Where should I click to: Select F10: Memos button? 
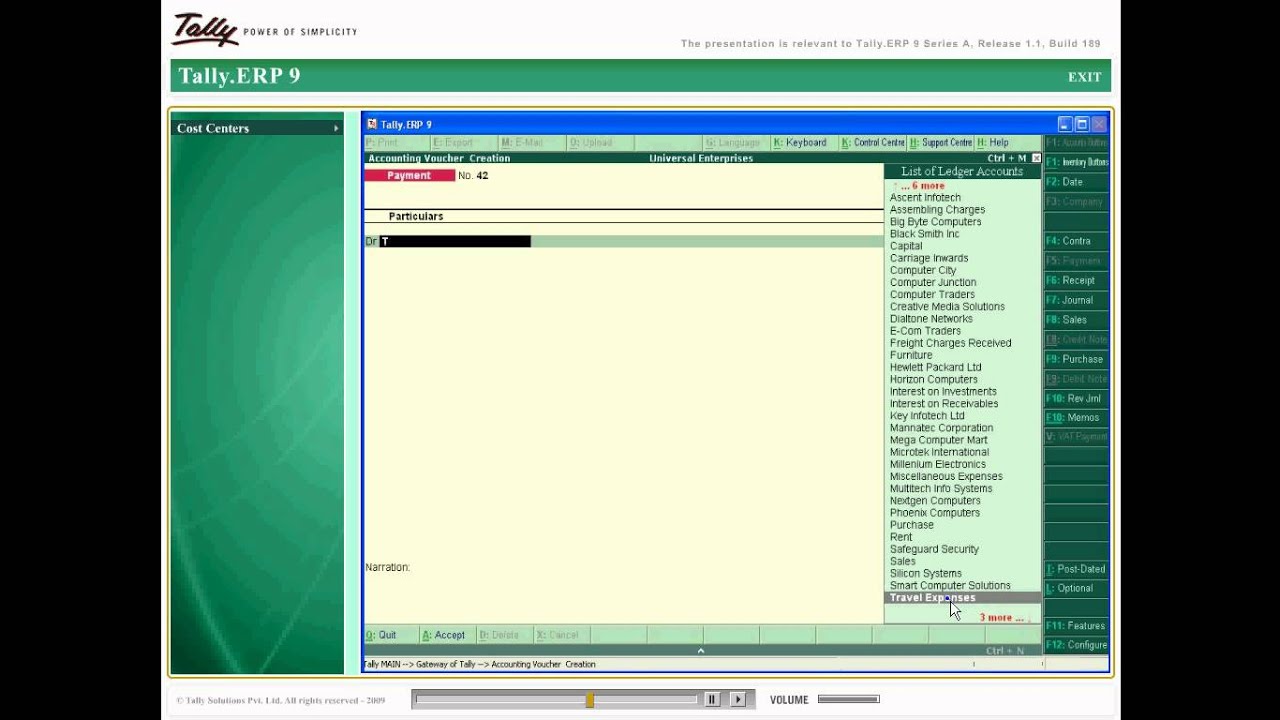coord(1076,418)
